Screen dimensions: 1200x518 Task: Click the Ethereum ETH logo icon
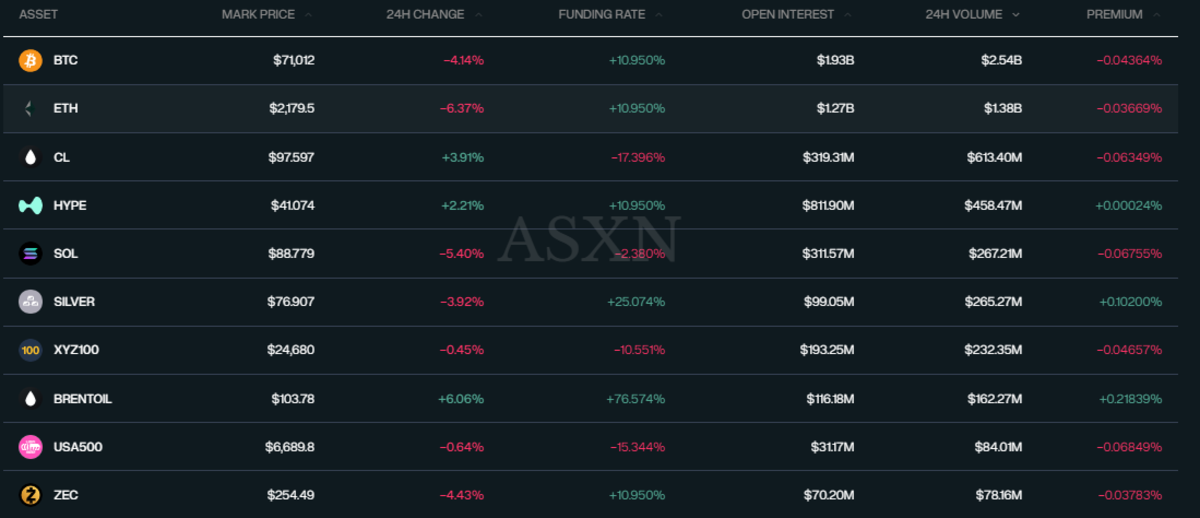(x=30, y=109)
